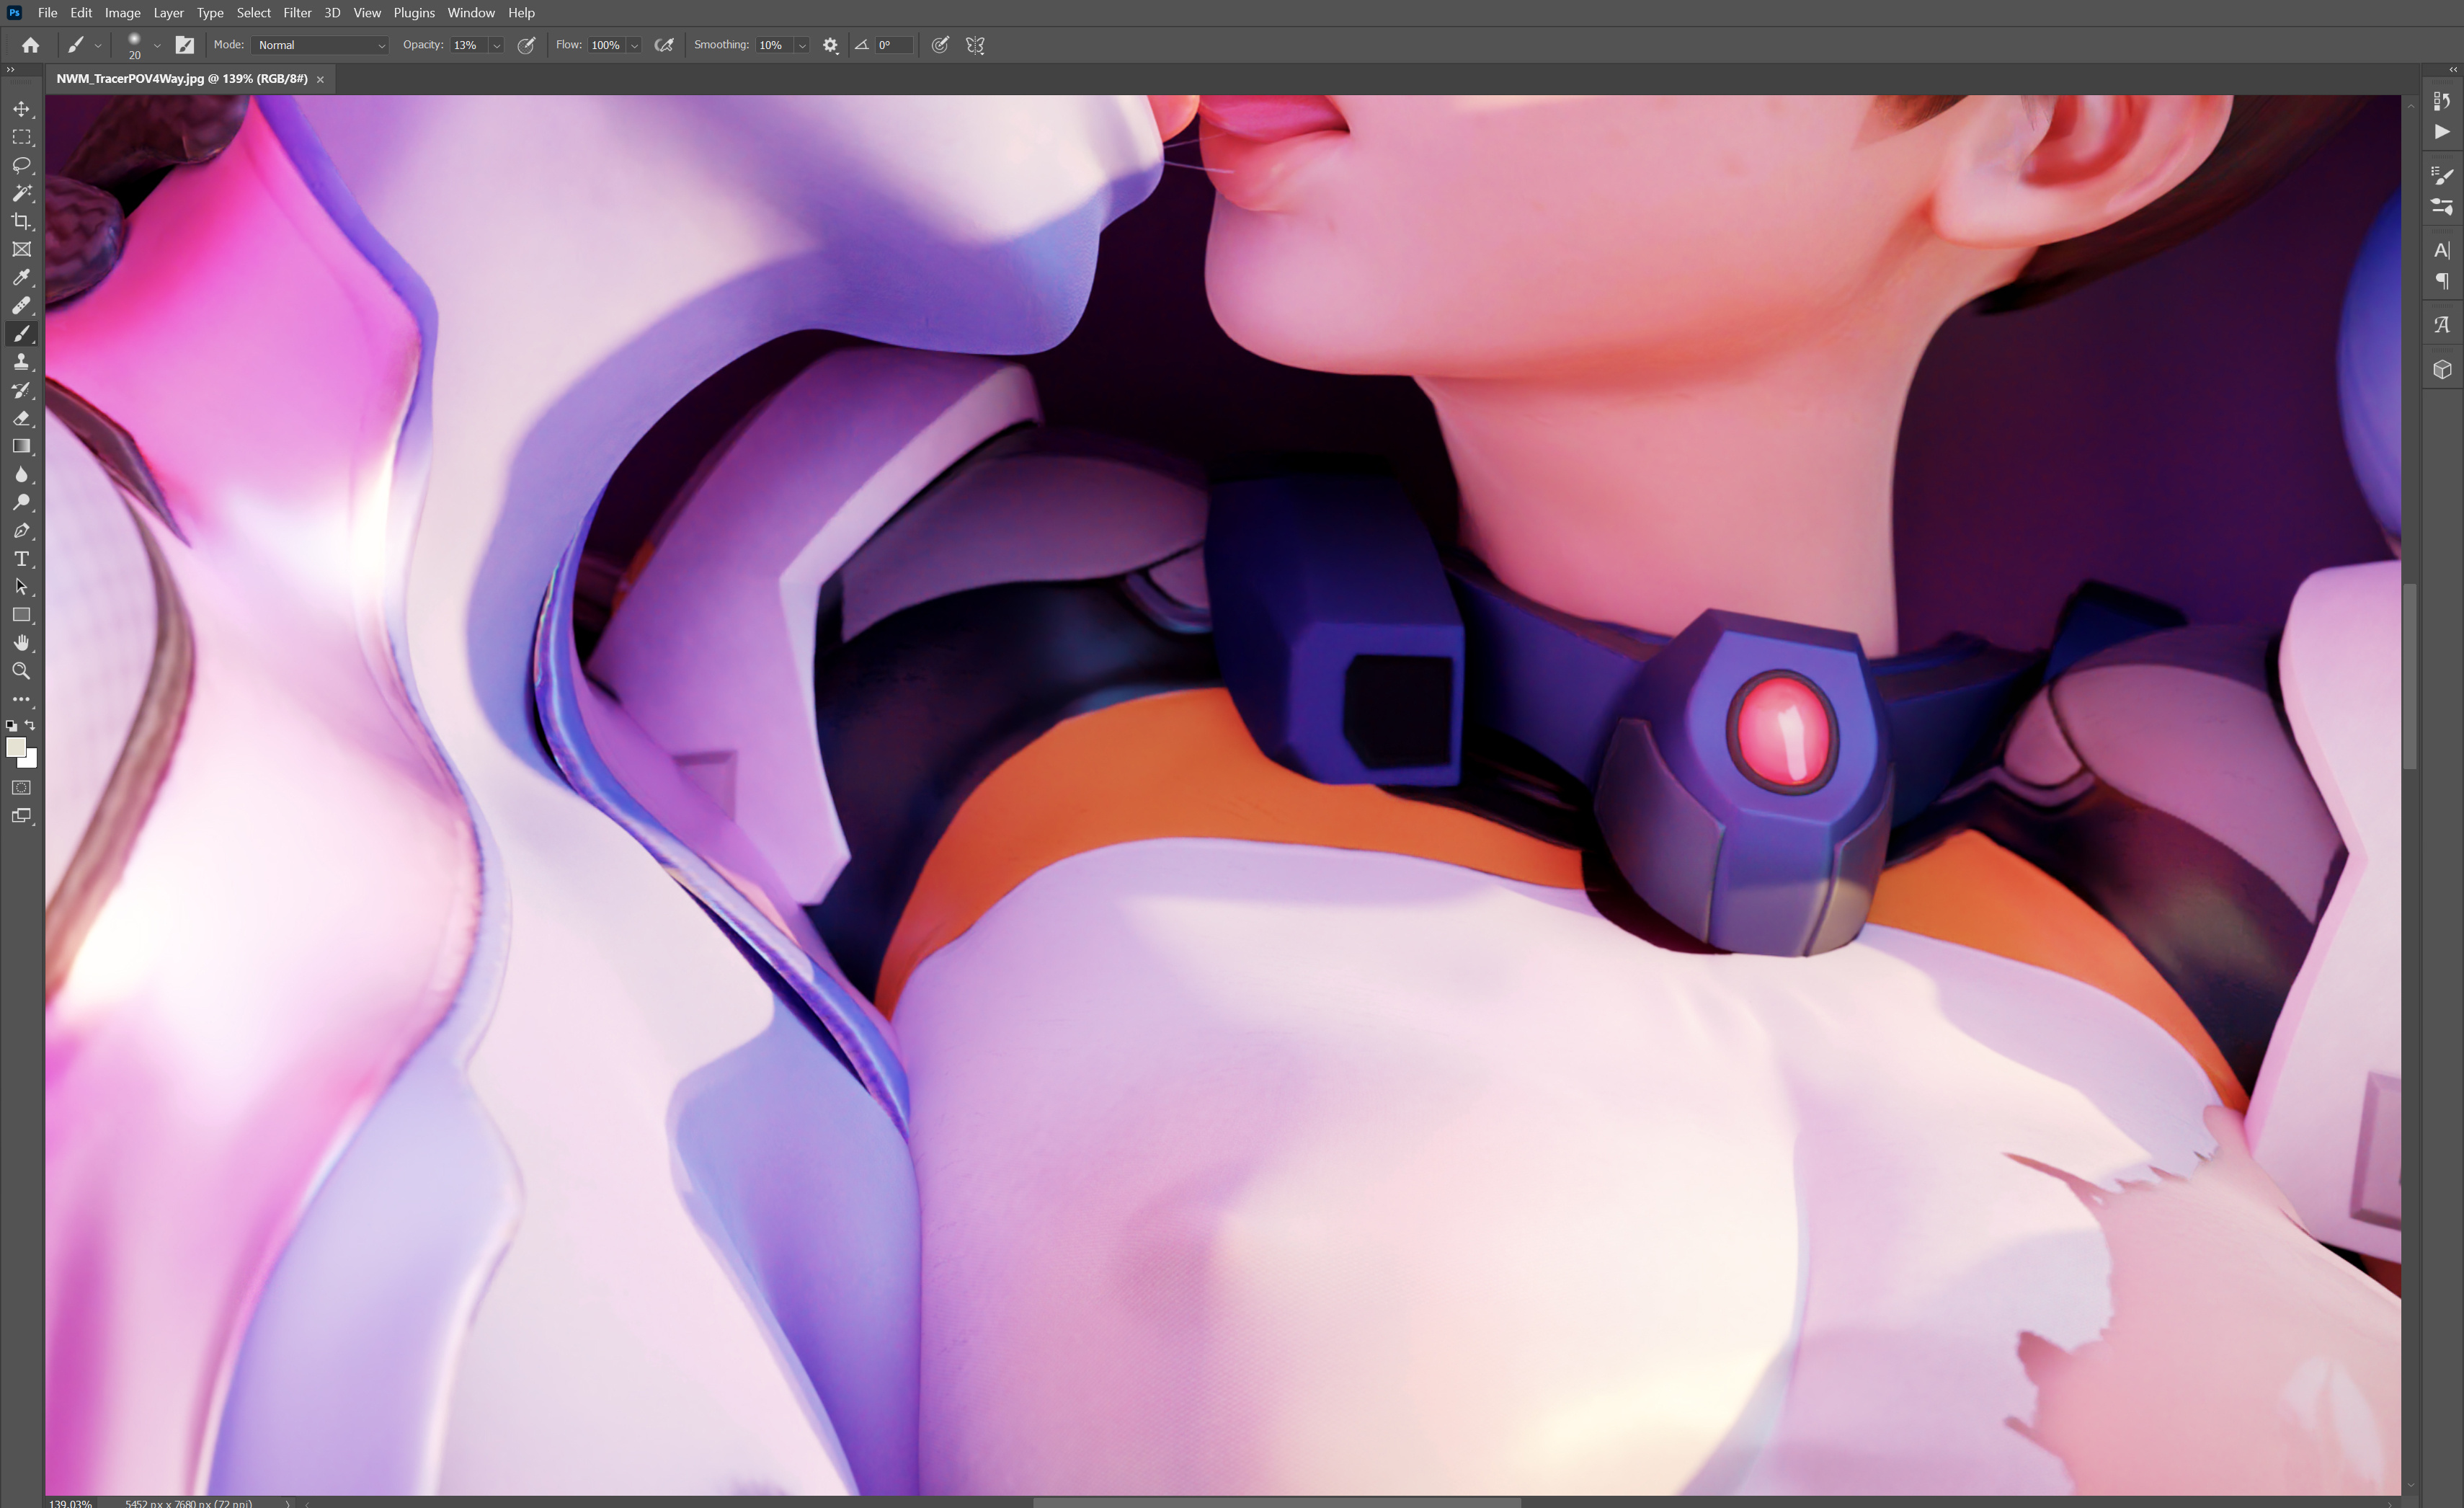Viewport: 2464px width, 1508px height.
Task: Open the Tool Preset picker arrow
Action: [97, 45]
